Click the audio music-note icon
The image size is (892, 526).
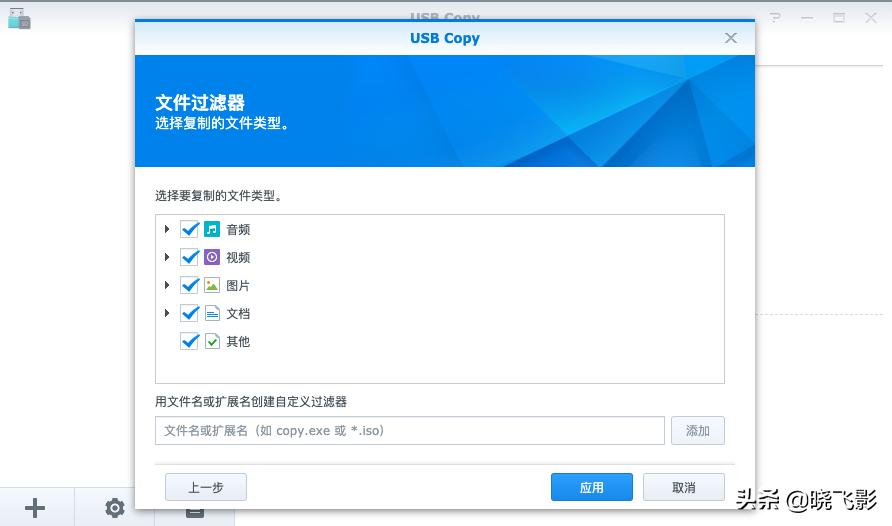click(x=212, y=229)
